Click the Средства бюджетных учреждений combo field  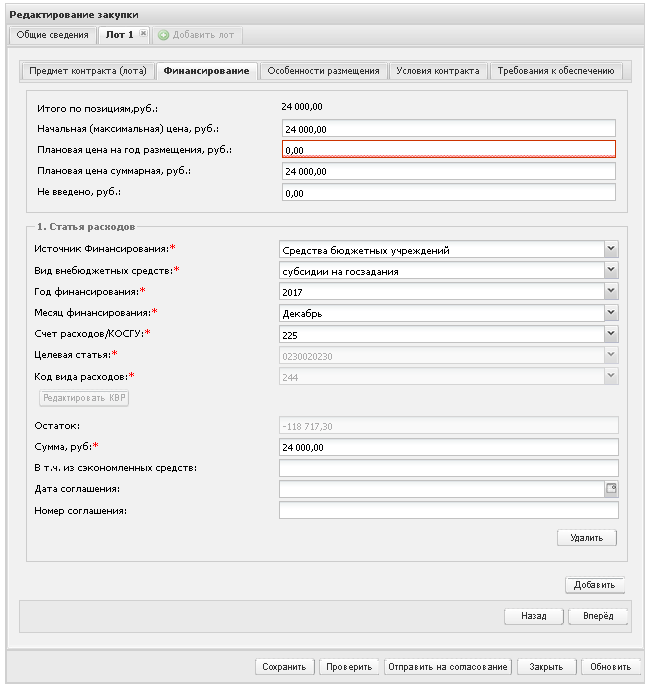[x=442, y=250]
